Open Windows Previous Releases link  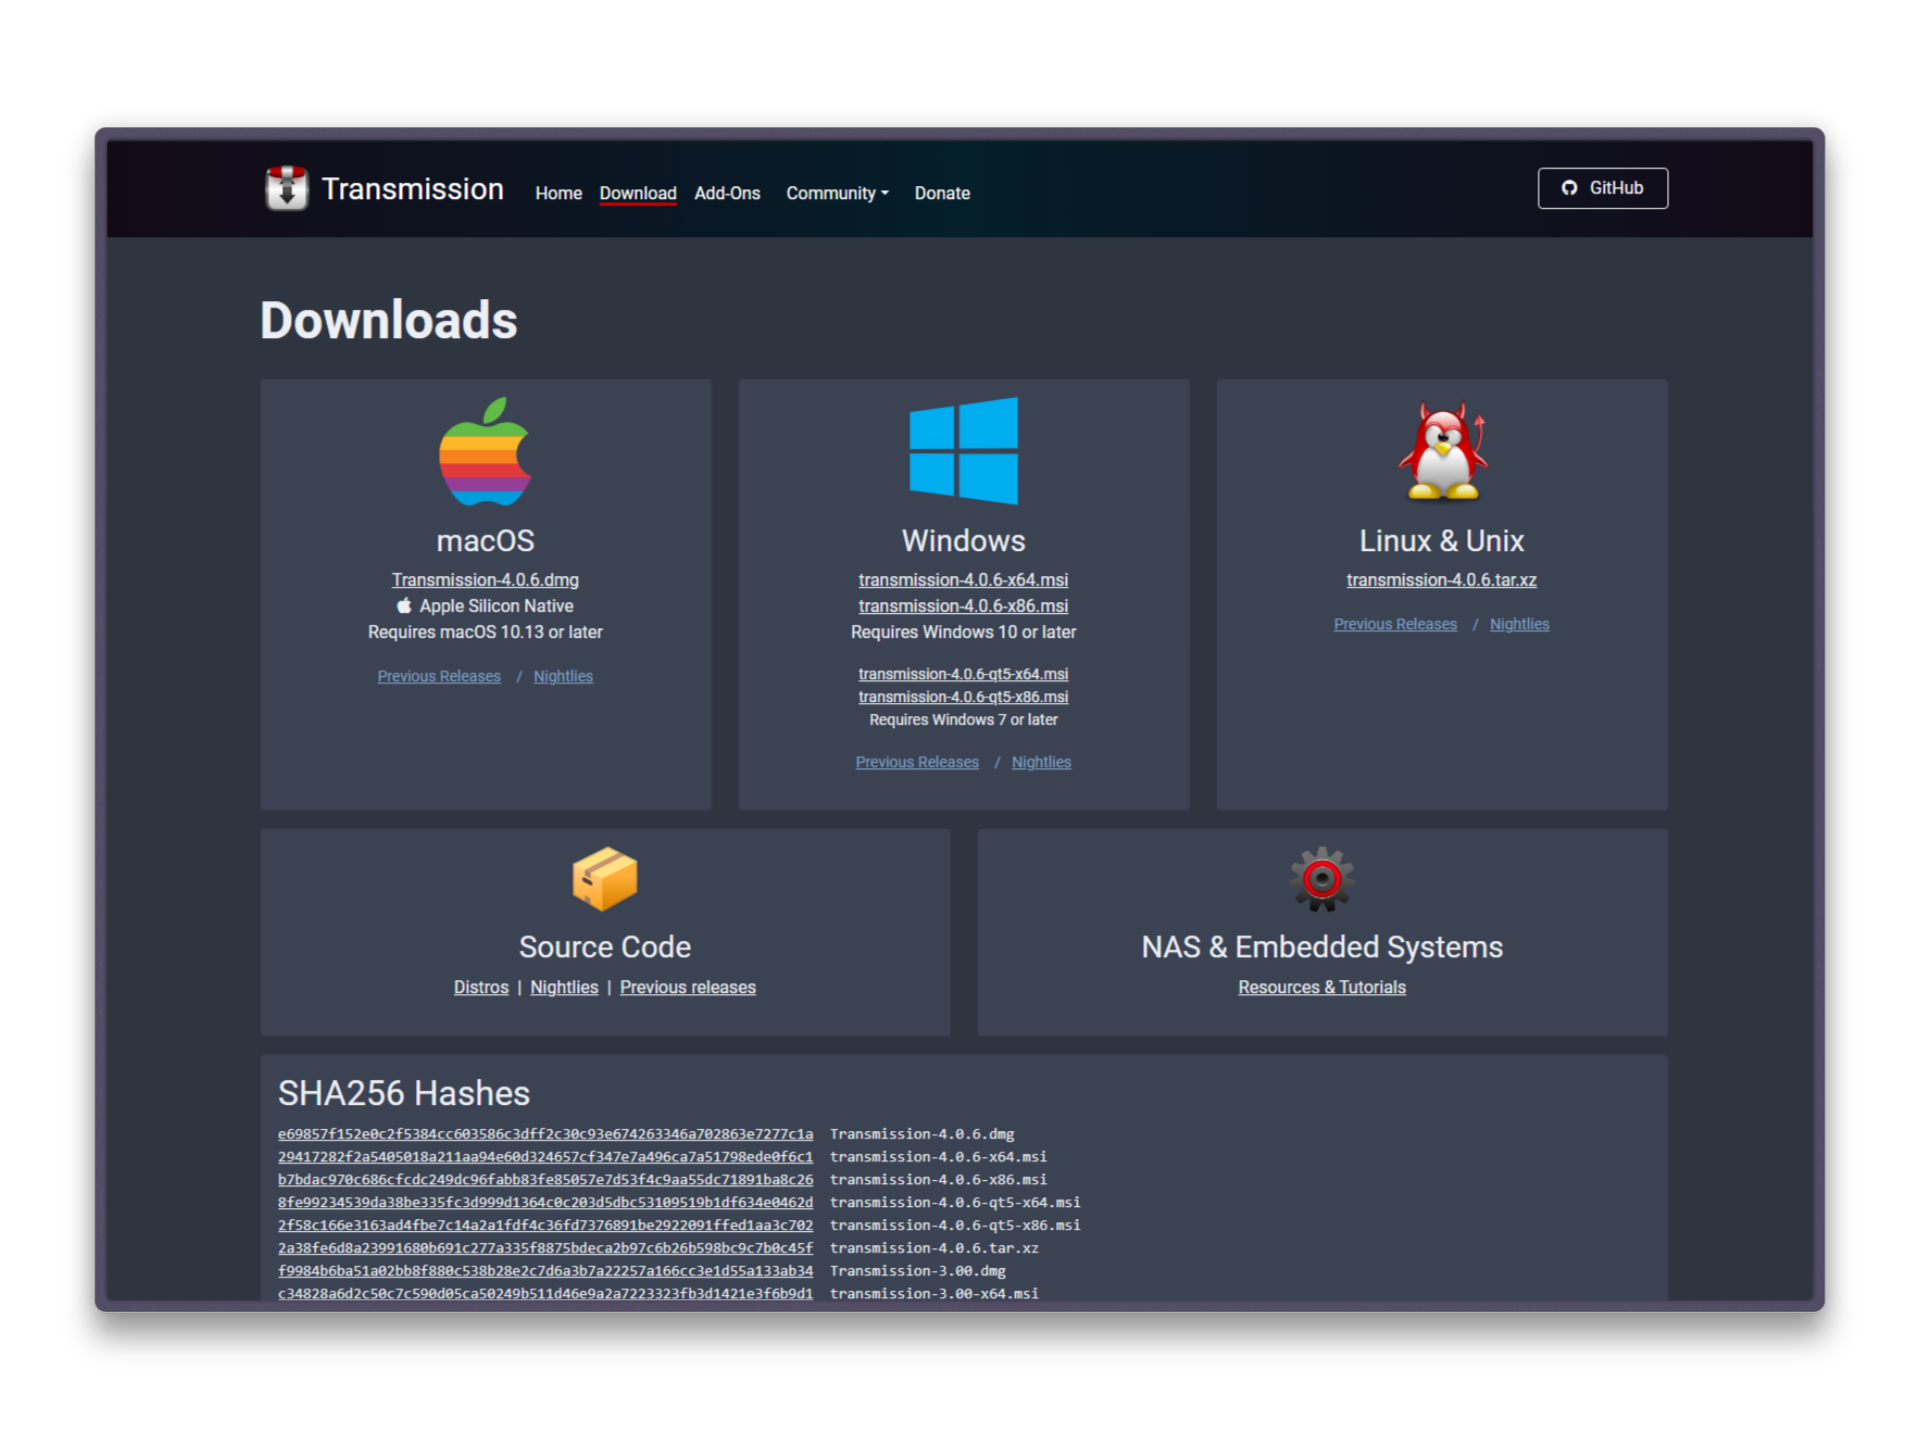pyautogui.click(x=917, y=762)
